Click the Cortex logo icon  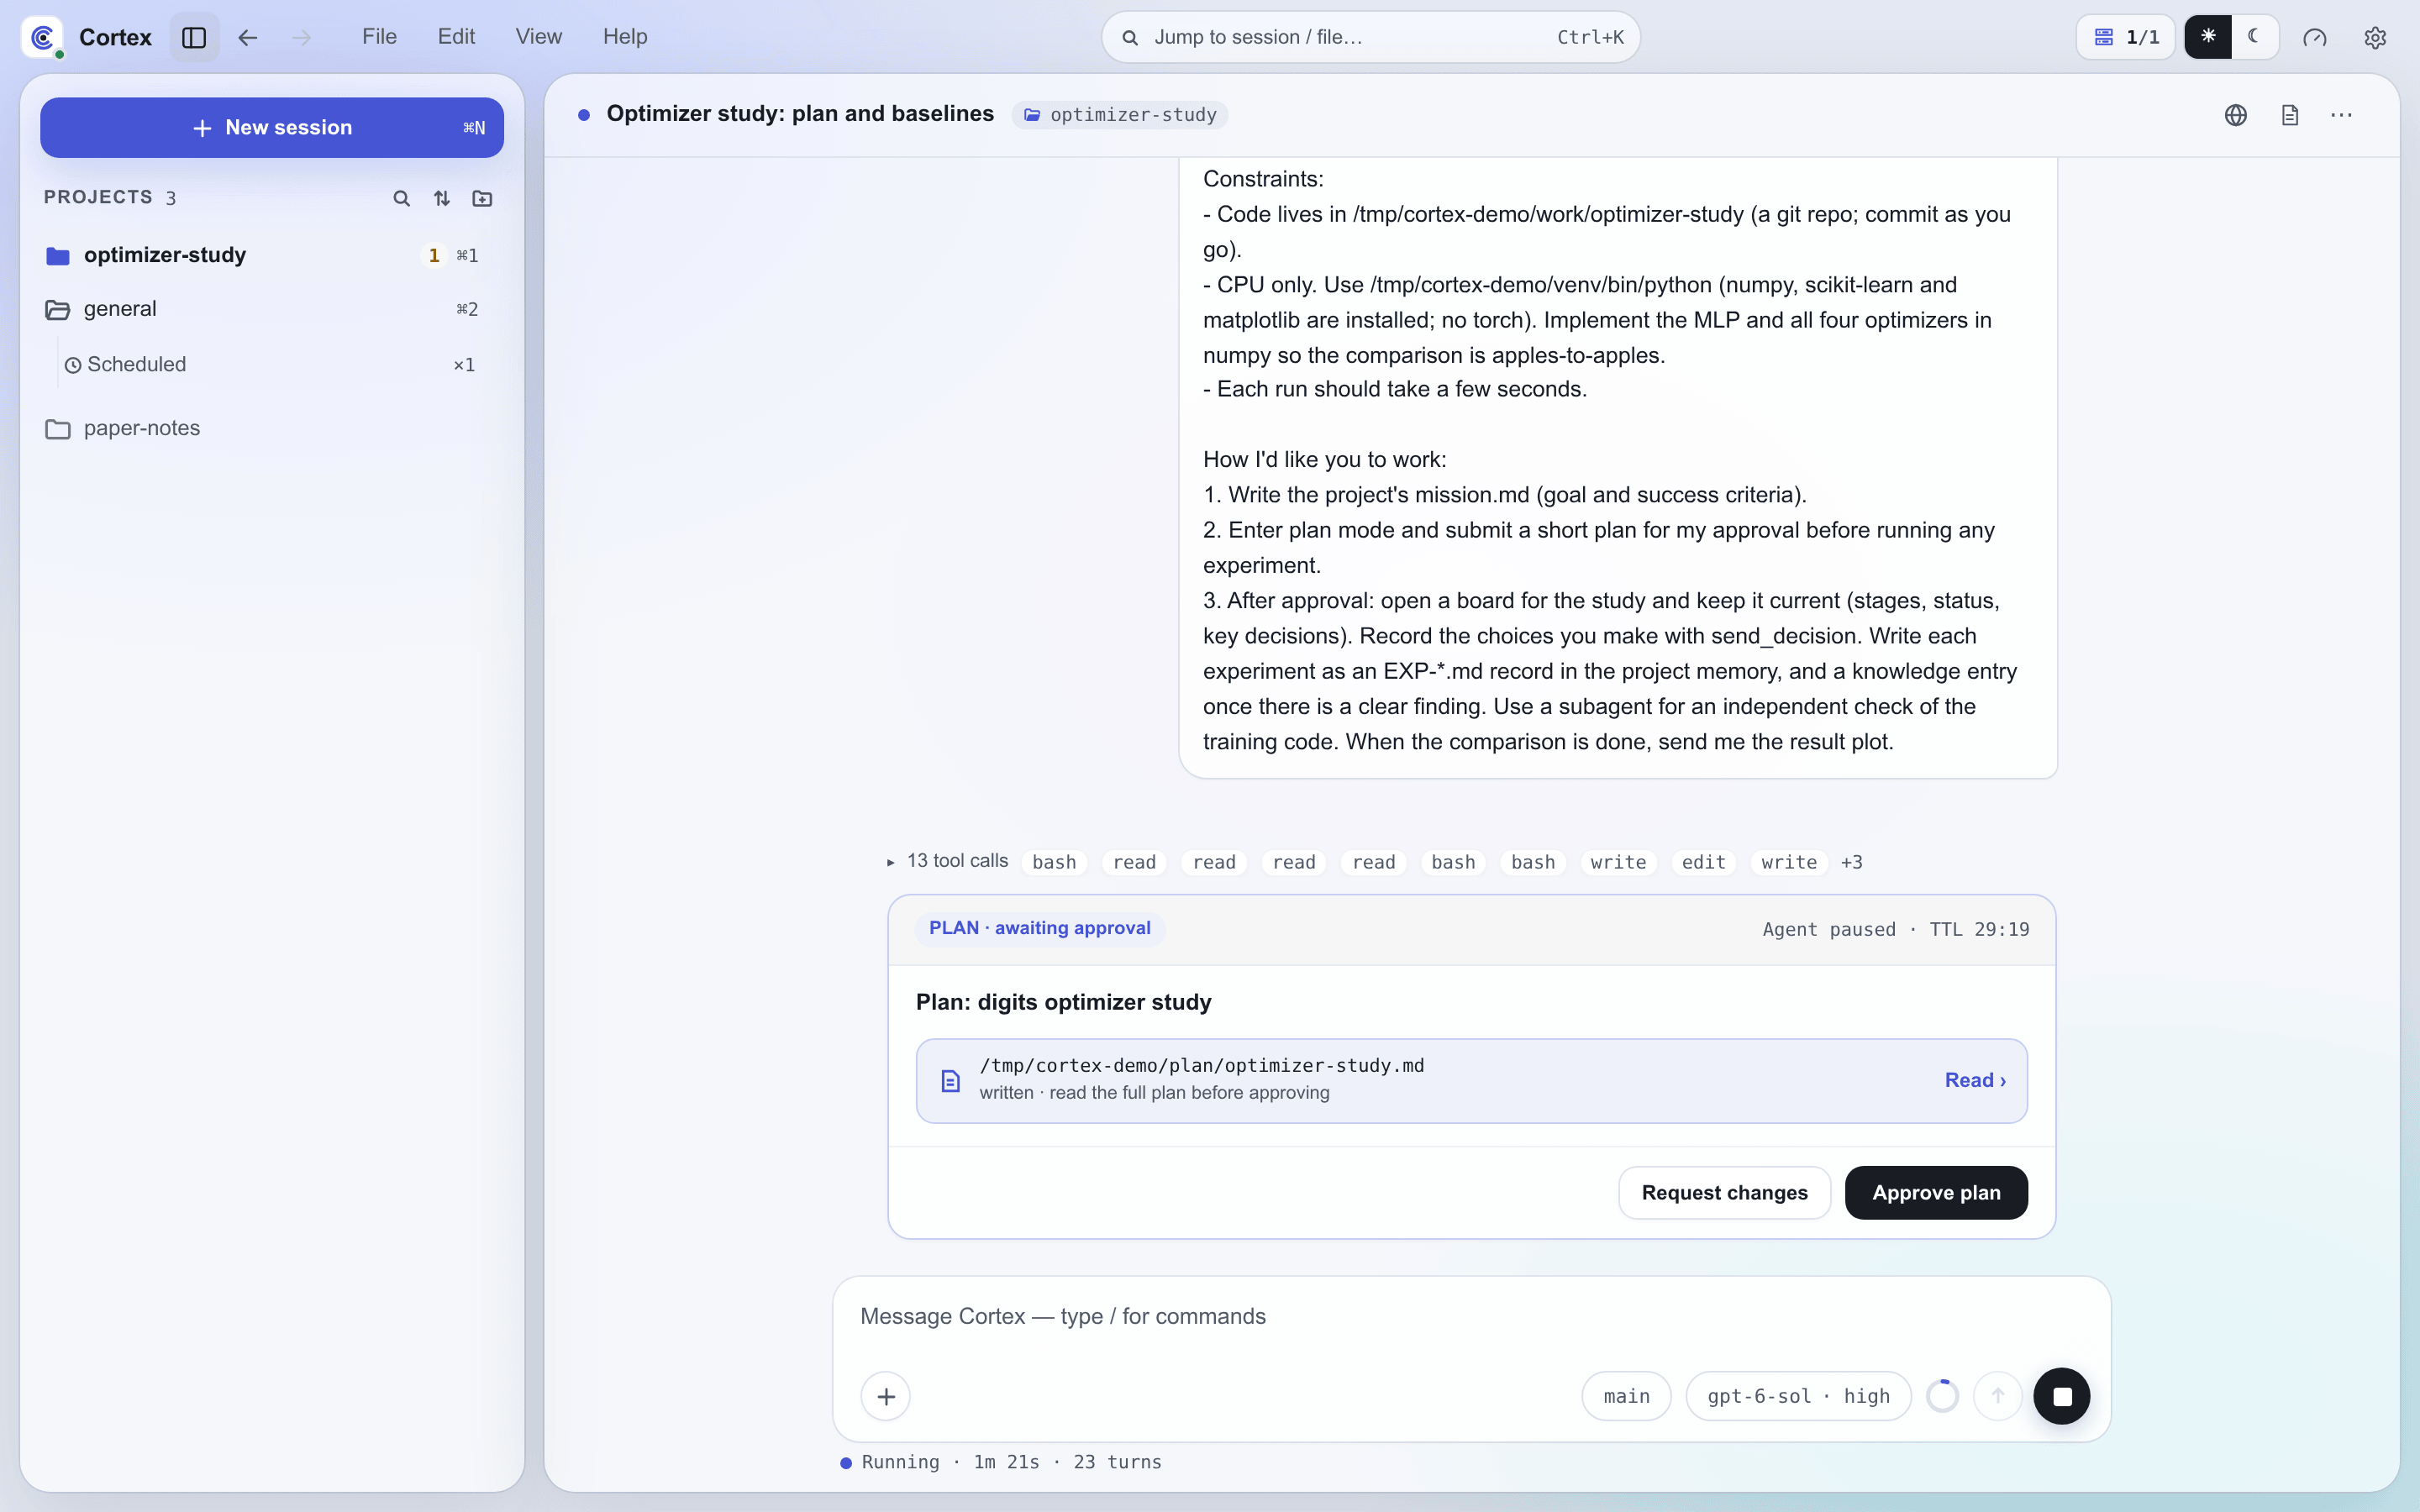42,37
